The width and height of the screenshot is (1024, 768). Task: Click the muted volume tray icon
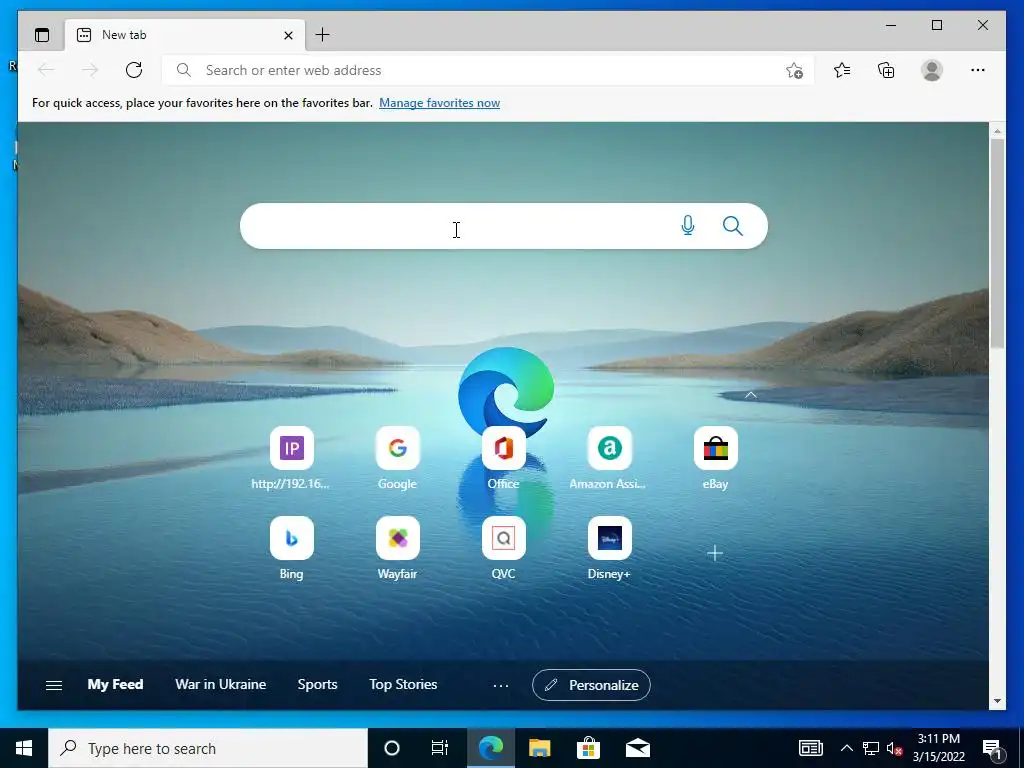click(894, 748)
